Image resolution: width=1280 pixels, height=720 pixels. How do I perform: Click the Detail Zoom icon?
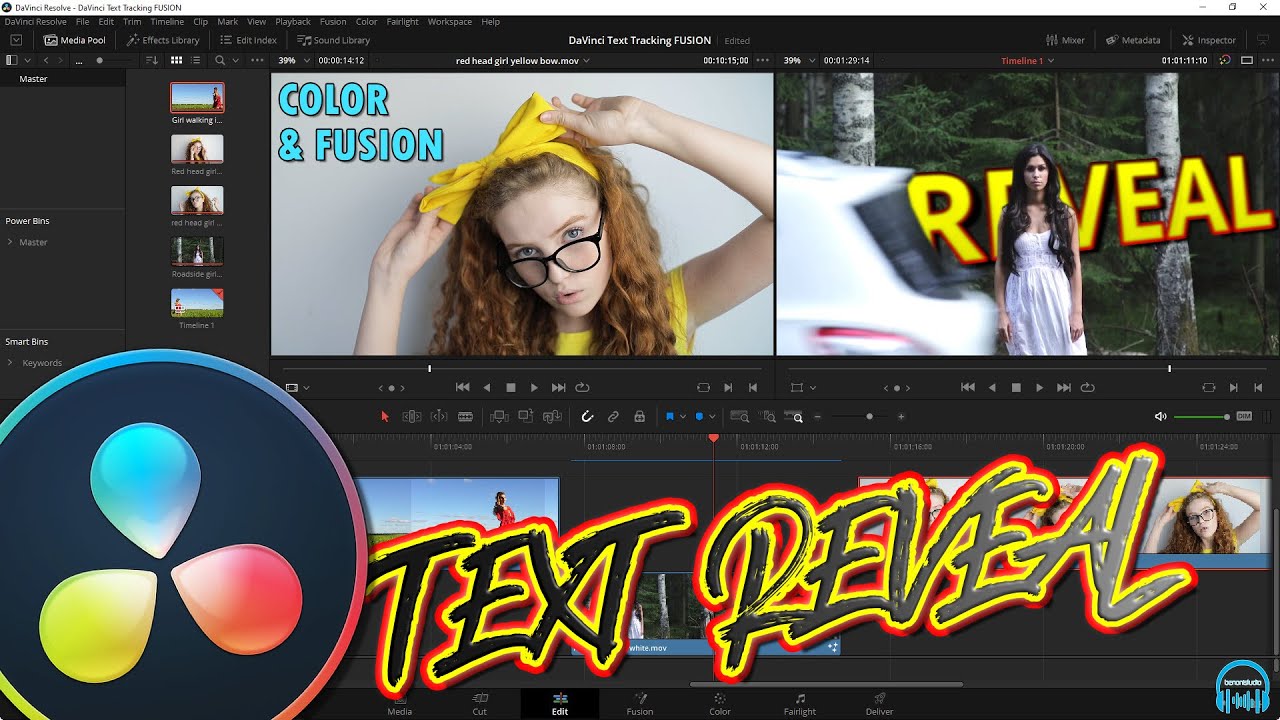(768, 417)
